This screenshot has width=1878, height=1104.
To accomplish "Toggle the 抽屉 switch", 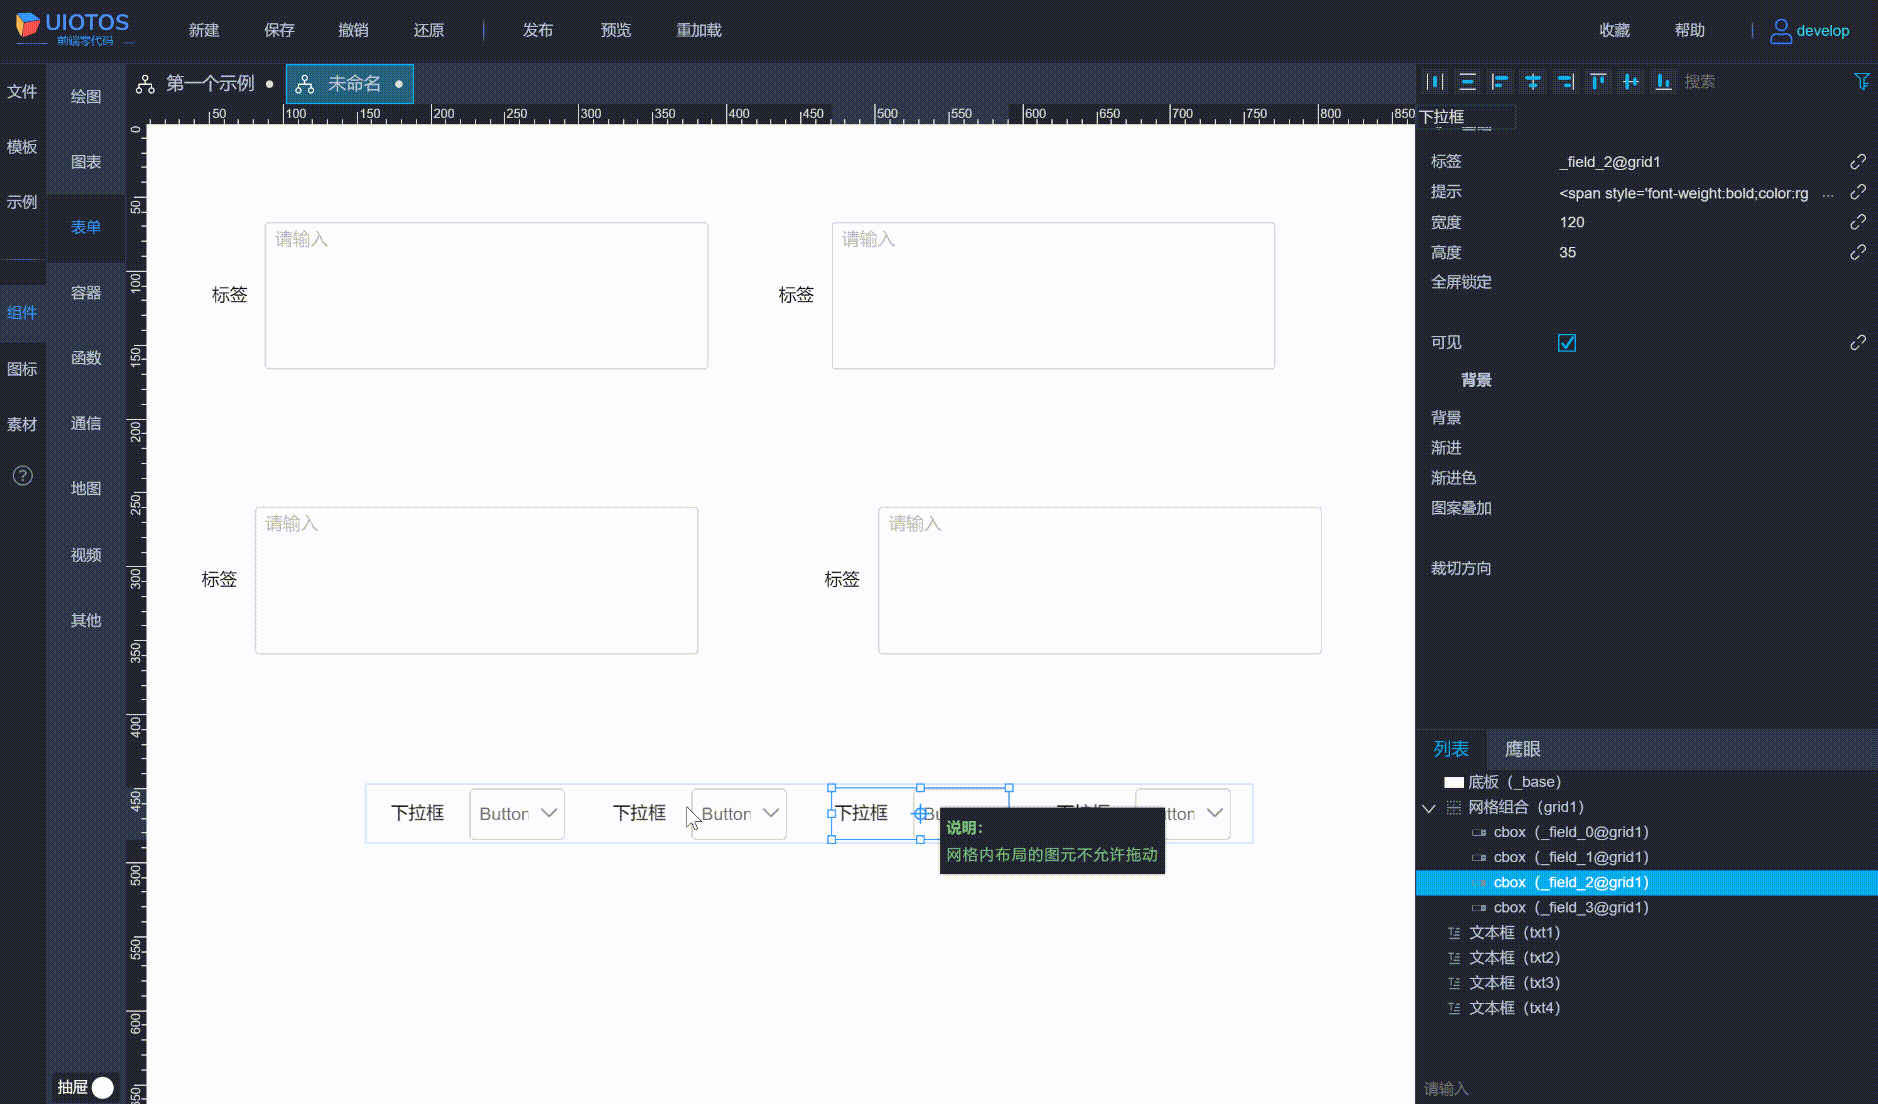I will click(x=102, y=1087).
